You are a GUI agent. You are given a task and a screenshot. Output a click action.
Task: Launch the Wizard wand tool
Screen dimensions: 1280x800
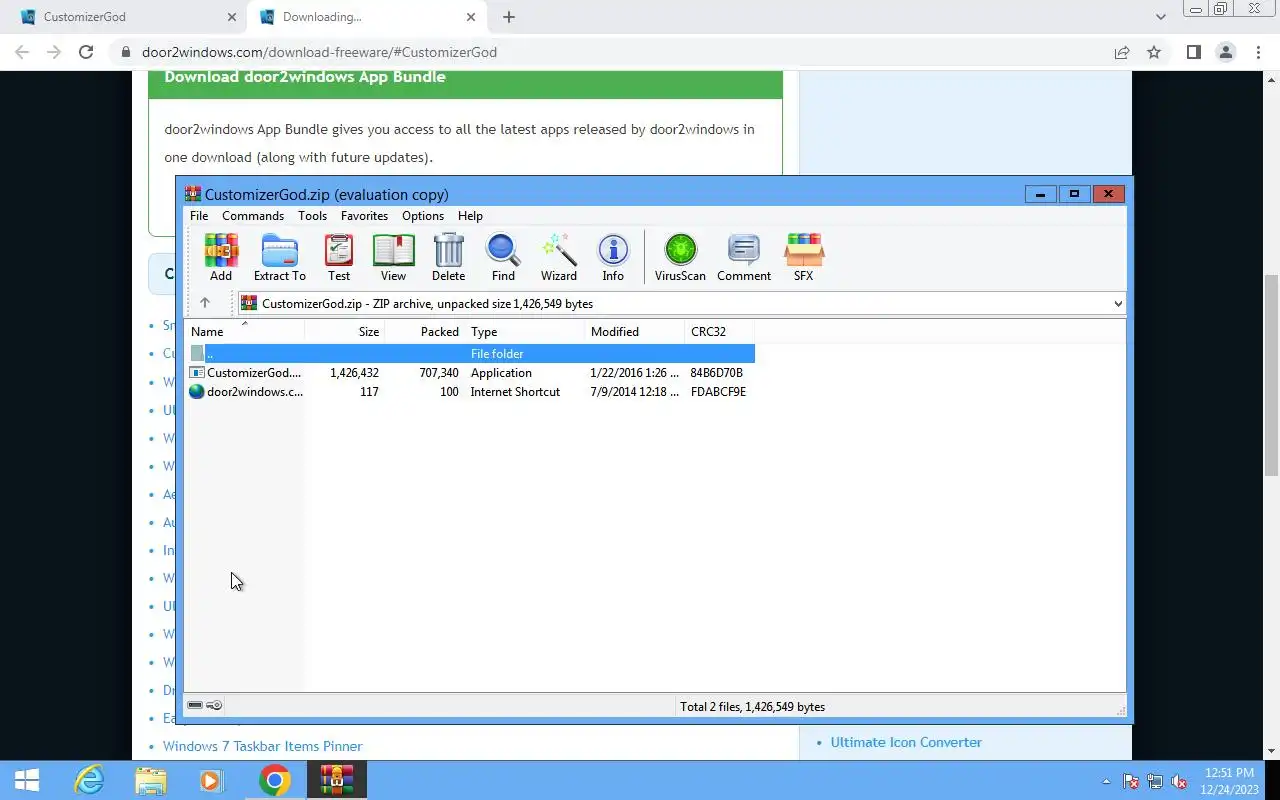tap(559, 257)
